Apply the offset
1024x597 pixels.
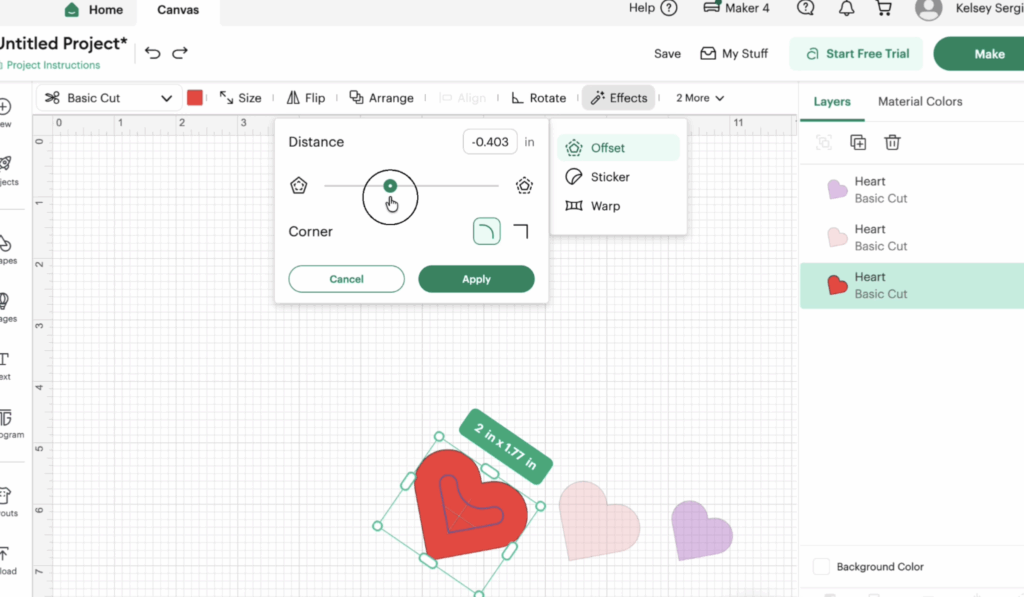coord(476,279)
